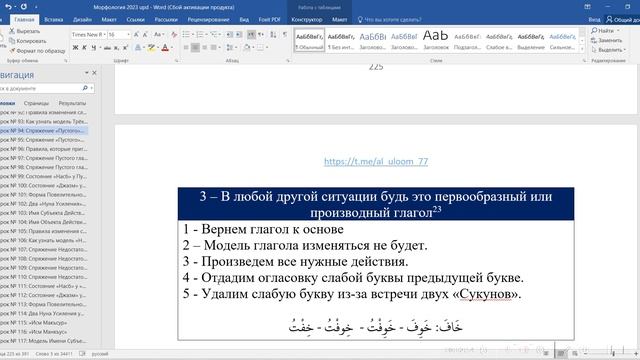640x360 pixels.
Task: Select heading Урок № 95 in navigation
Action: tap(44, 140)
